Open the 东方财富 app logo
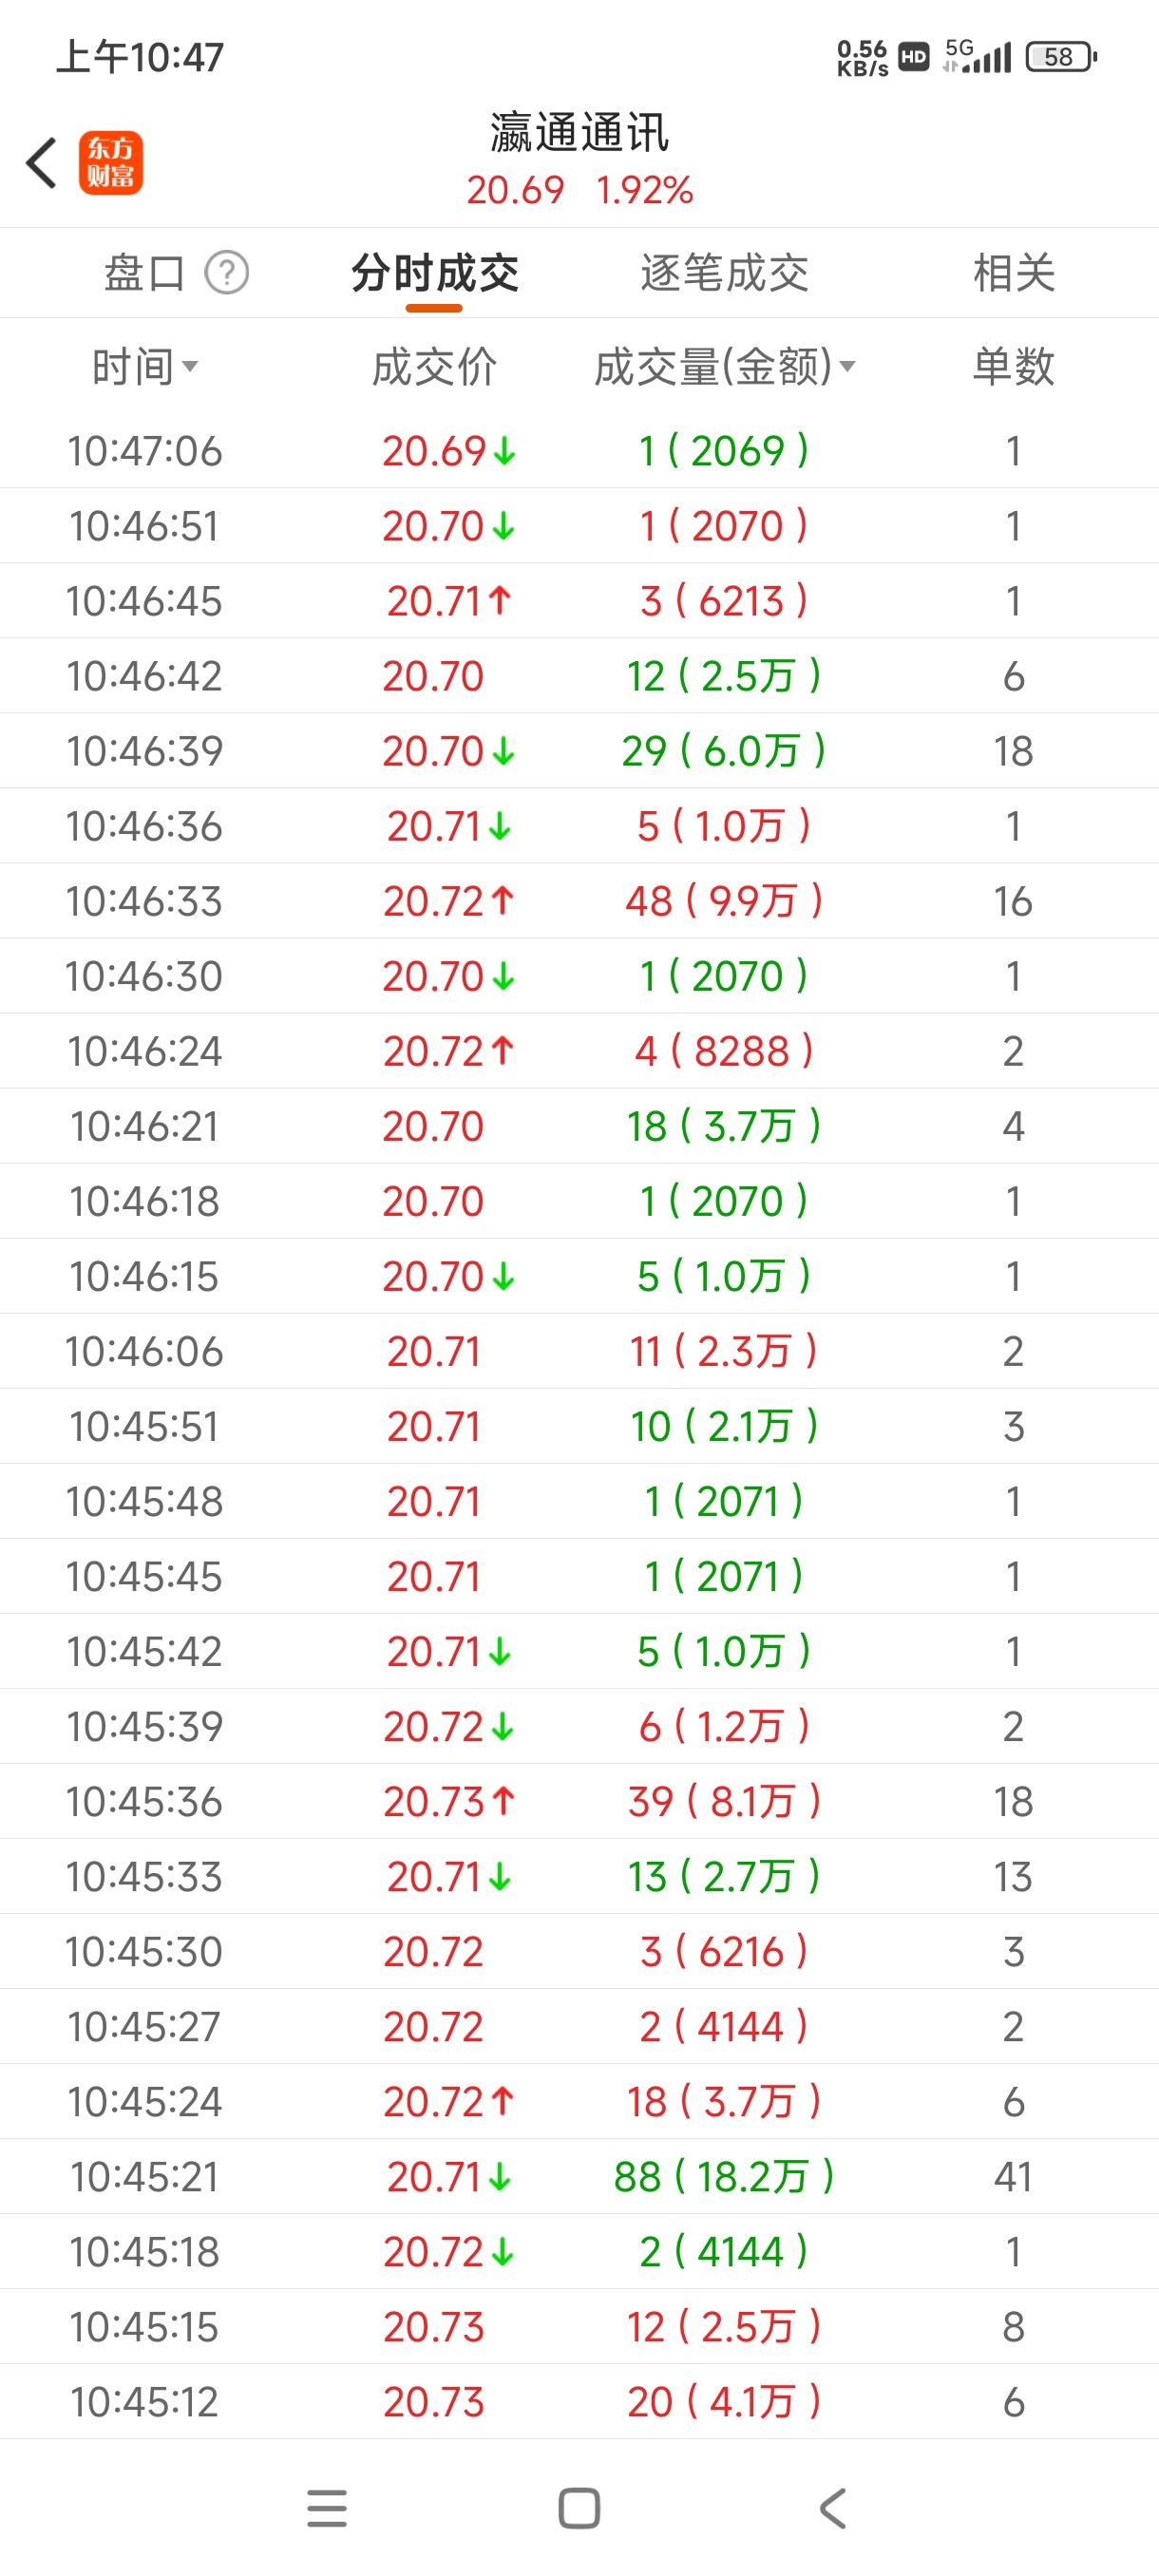The height and width of the screenshot is (2576, 1159). click(x=111, y=163)
